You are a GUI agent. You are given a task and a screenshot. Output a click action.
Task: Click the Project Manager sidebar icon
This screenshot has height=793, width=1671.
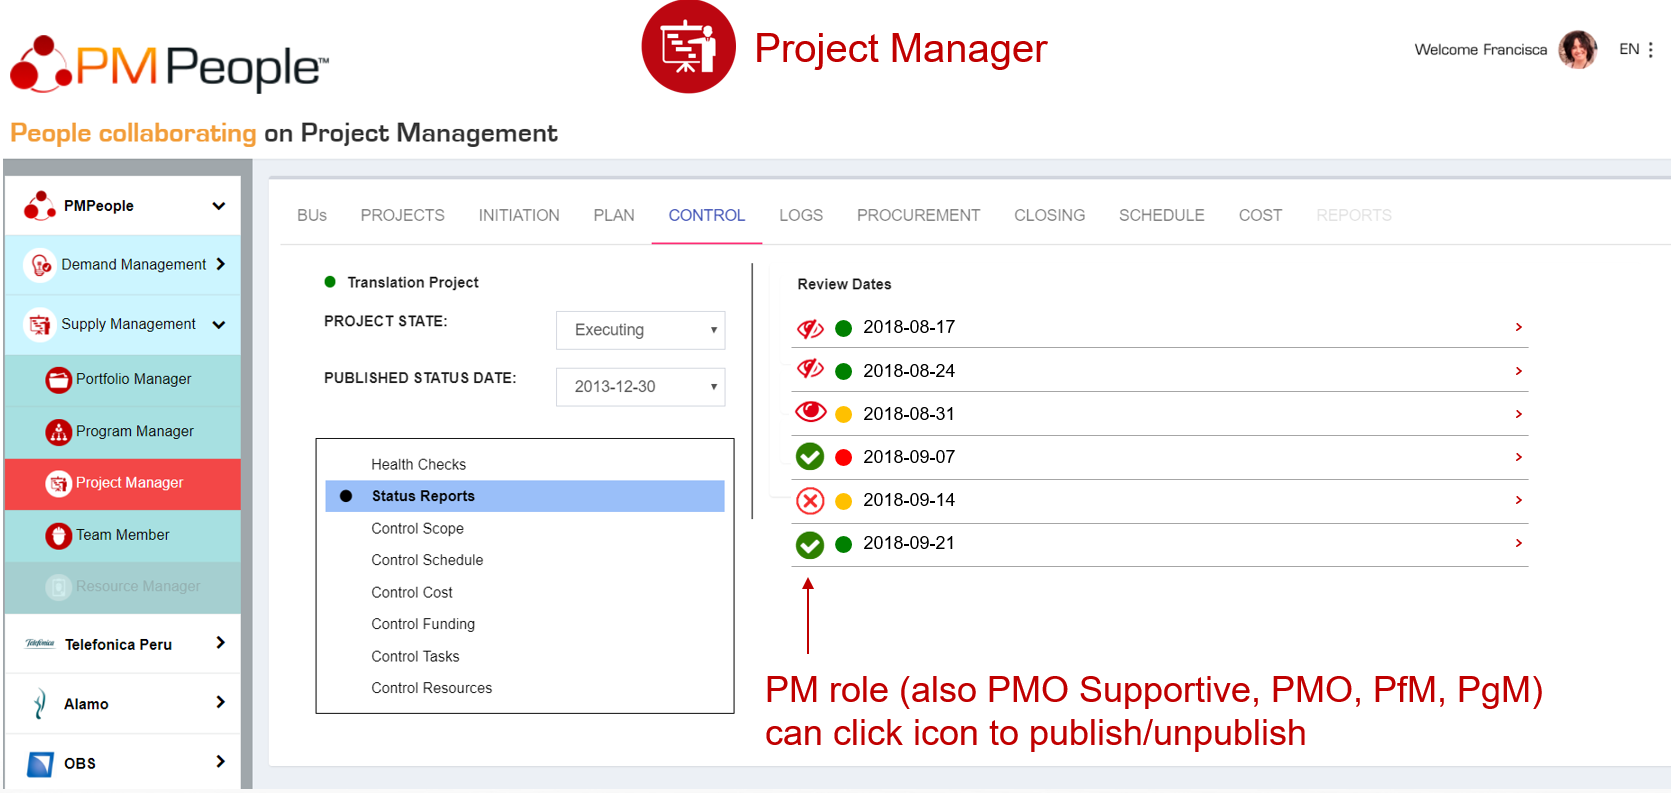[x=59, y=483]
